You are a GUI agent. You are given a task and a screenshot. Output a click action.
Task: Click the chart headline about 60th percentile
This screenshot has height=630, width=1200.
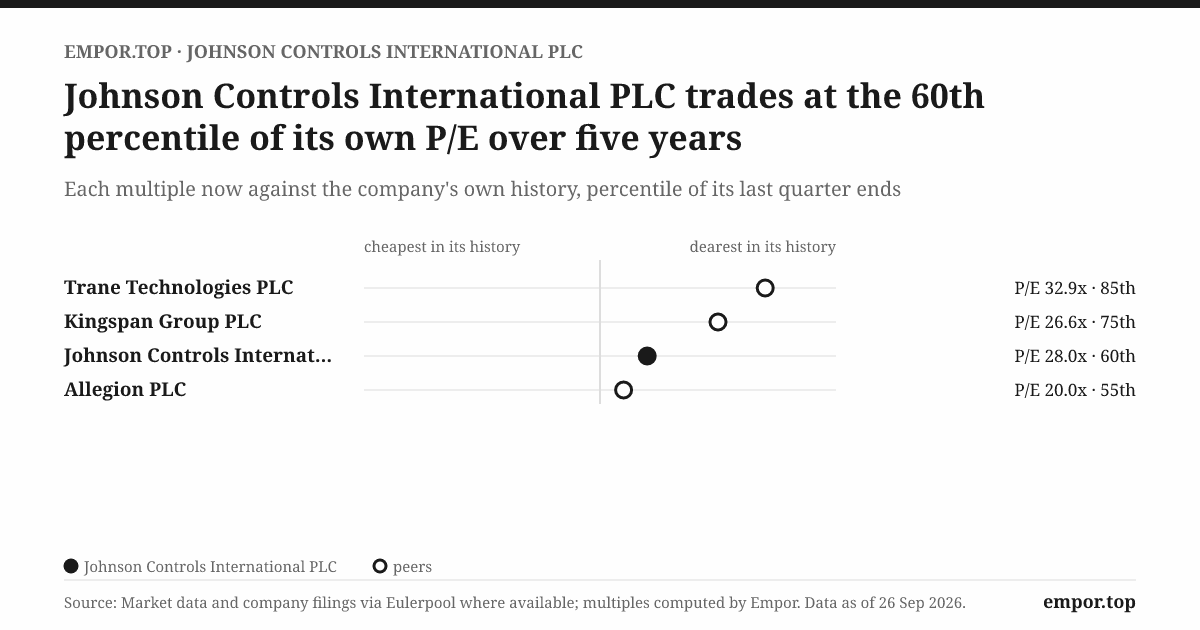[524, 117]
